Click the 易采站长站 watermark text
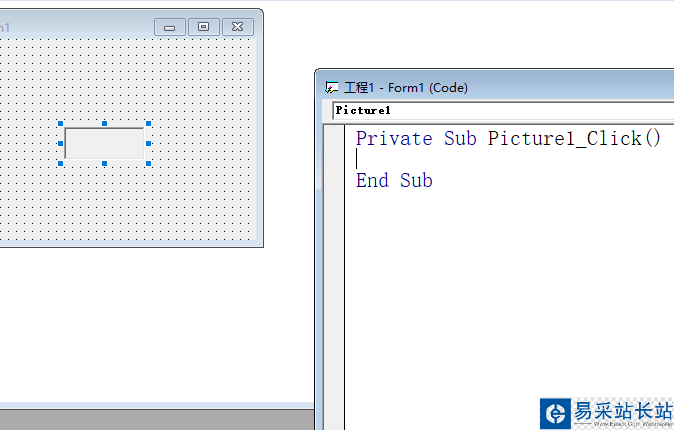 click(621, 411)
